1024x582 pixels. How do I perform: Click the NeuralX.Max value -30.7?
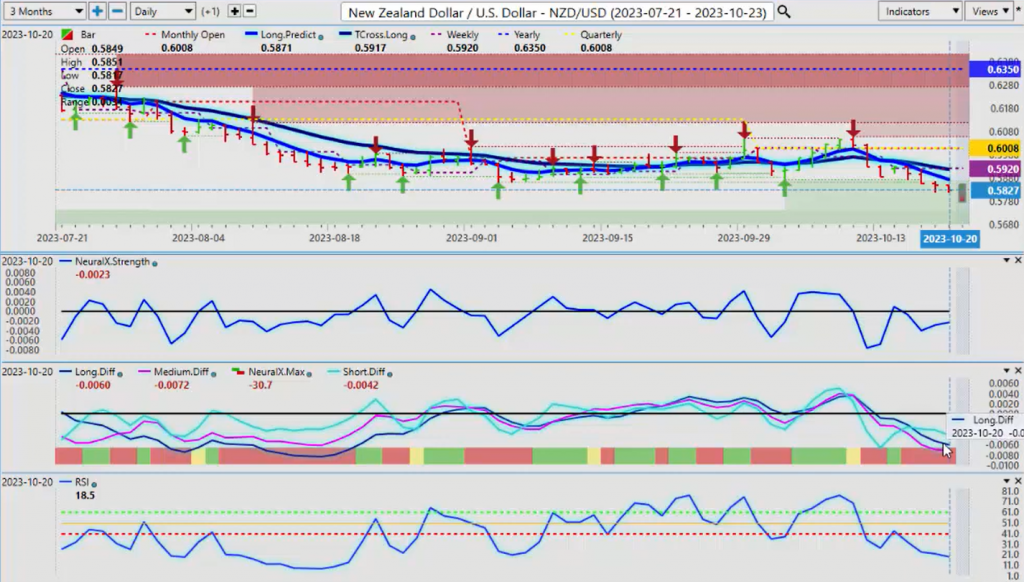[x=260, y=385]
